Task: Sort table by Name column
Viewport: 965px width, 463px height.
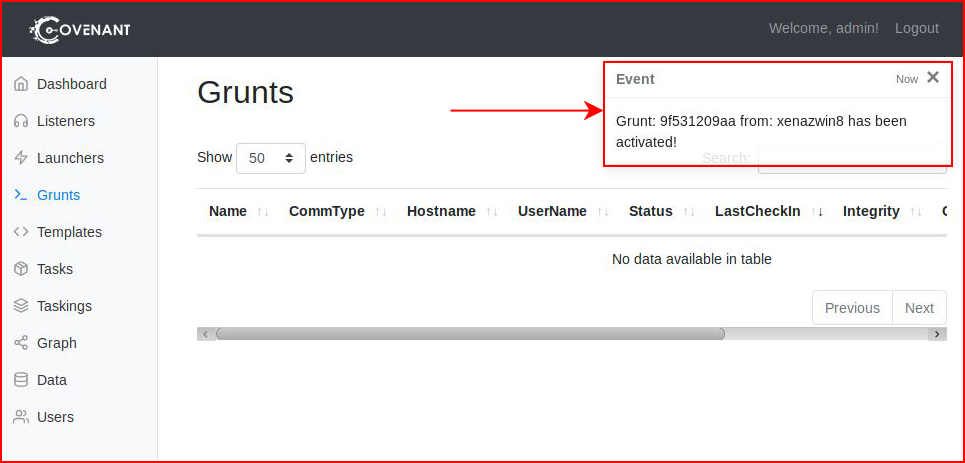Action: coord(239,211)
